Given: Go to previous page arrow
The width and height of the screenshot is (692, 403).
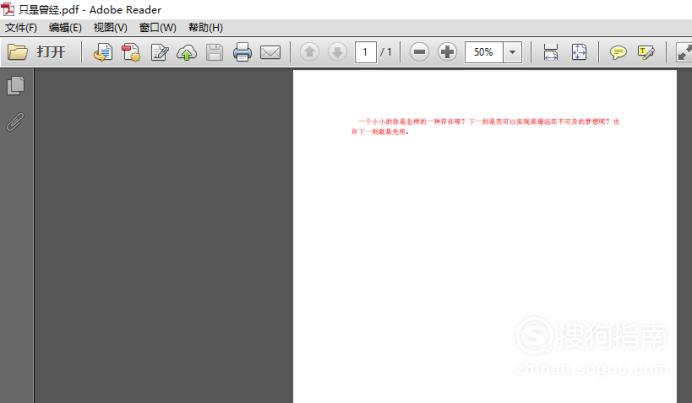Looking at the screenshot, I should tap(309, 52).
